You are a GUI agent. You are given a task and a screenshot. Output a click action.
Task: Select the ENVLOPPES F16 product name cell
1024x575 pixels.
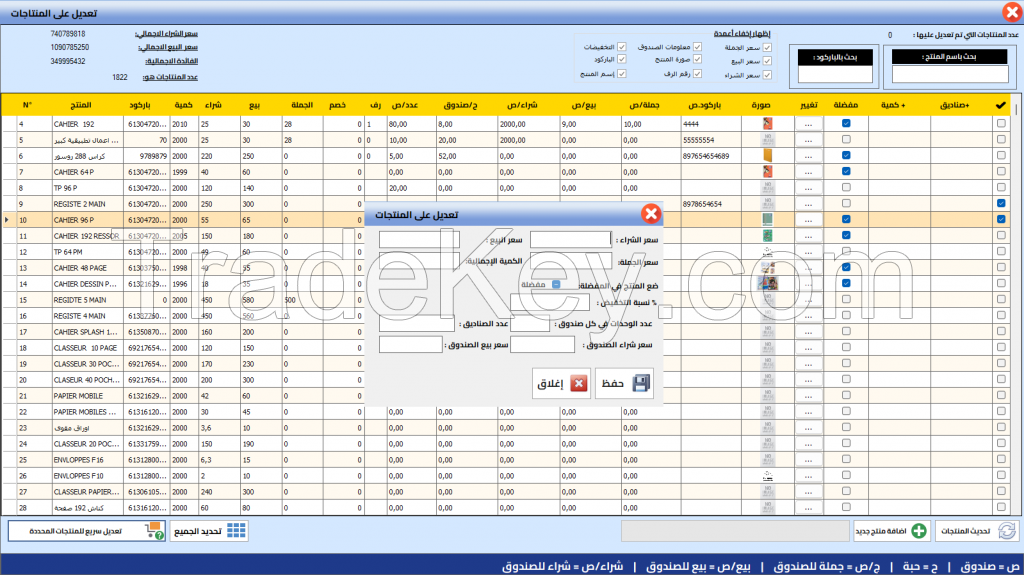pyautogui.click(x=88, y=460)
